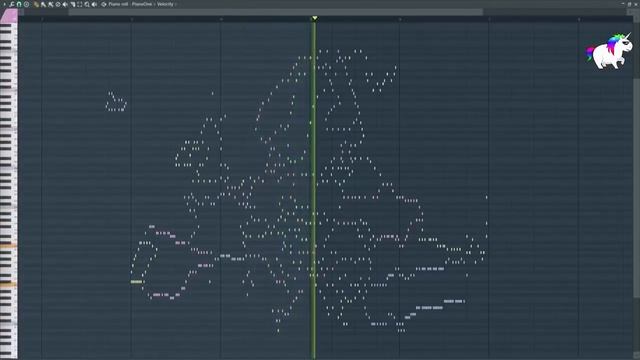Open the Velocity control dropdown
Viewport: 640px width, 360px height.
click(x=165, y=4)
